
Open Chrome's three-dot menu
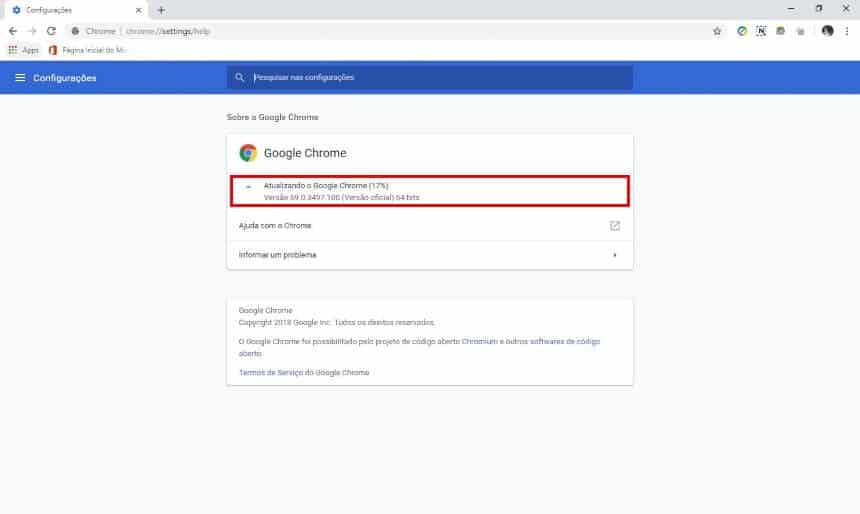[847, 31]
